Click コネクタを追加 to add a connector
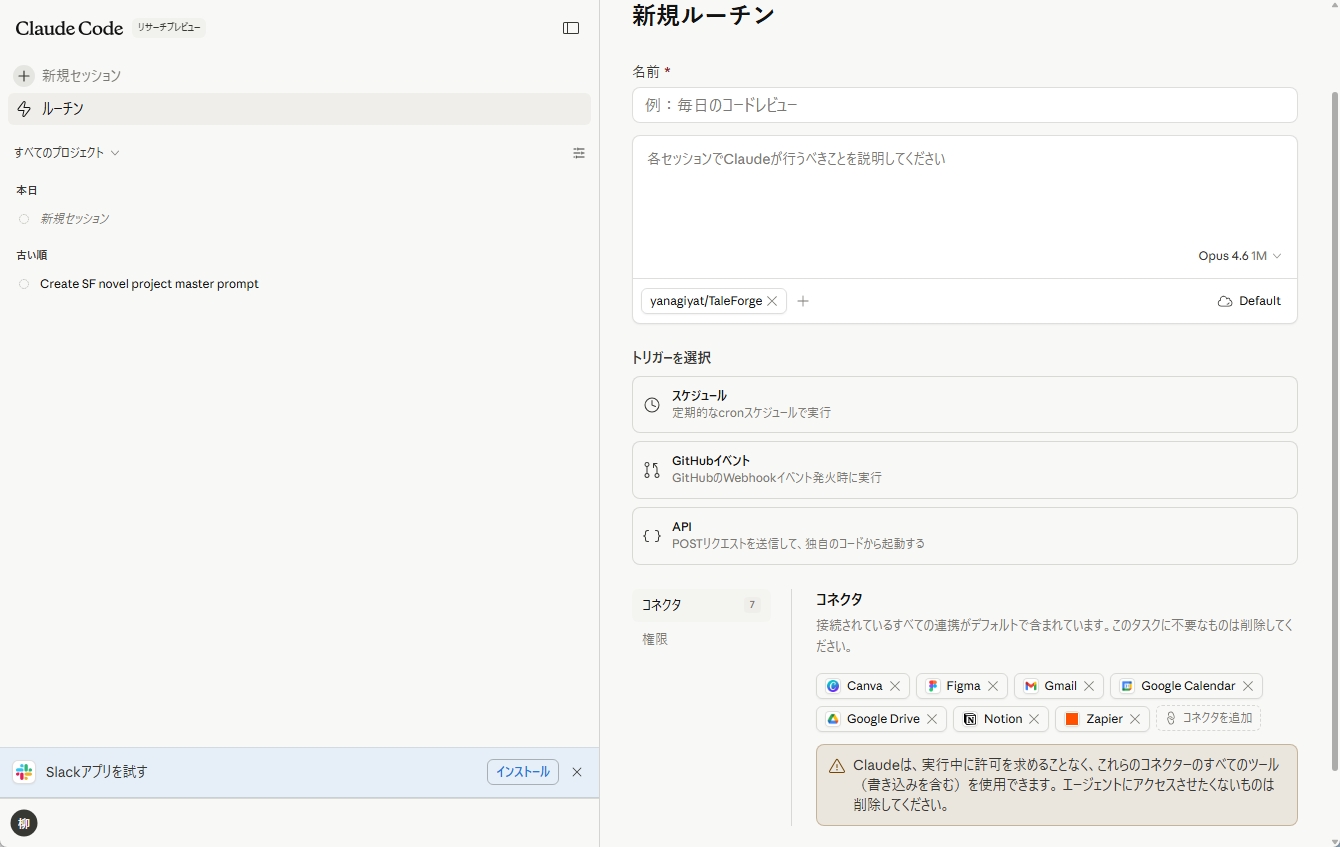 click(1208, 718)
